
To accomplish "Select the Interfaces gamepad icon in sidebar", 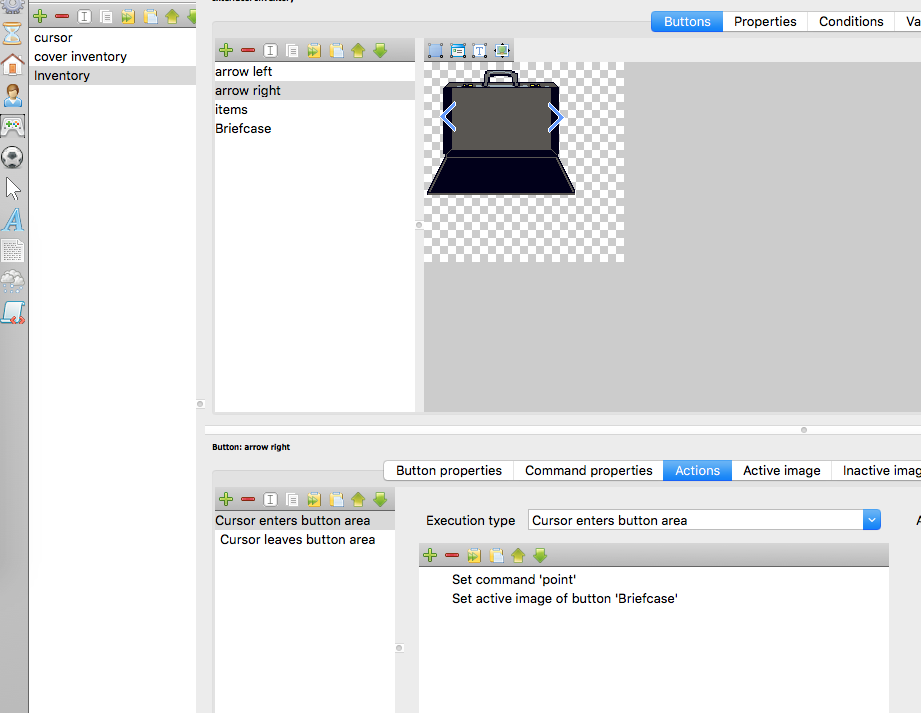I will pos(12,126).
